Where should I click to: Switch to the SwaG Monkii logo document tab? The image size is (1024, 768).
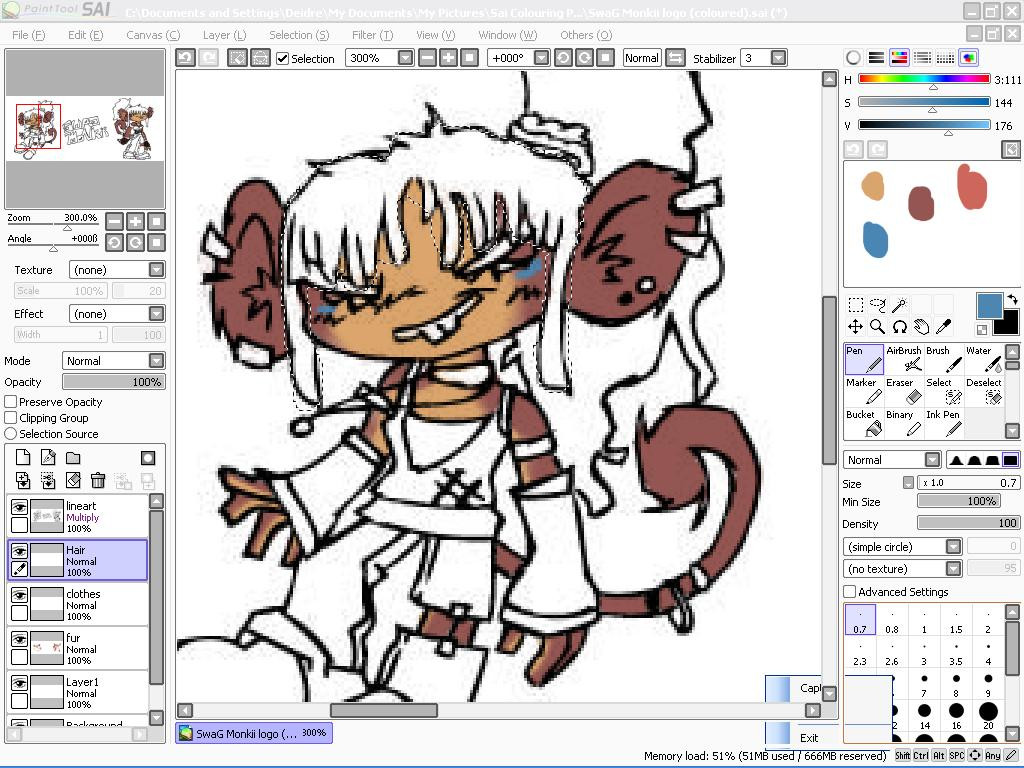click(254, 733)
